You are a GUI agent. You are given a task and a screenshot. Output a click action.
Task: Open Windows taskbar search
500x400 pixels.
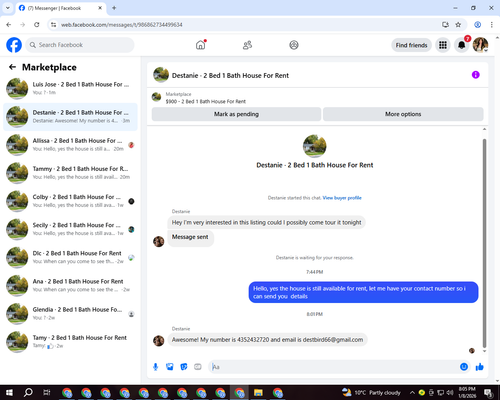[28, 392]
